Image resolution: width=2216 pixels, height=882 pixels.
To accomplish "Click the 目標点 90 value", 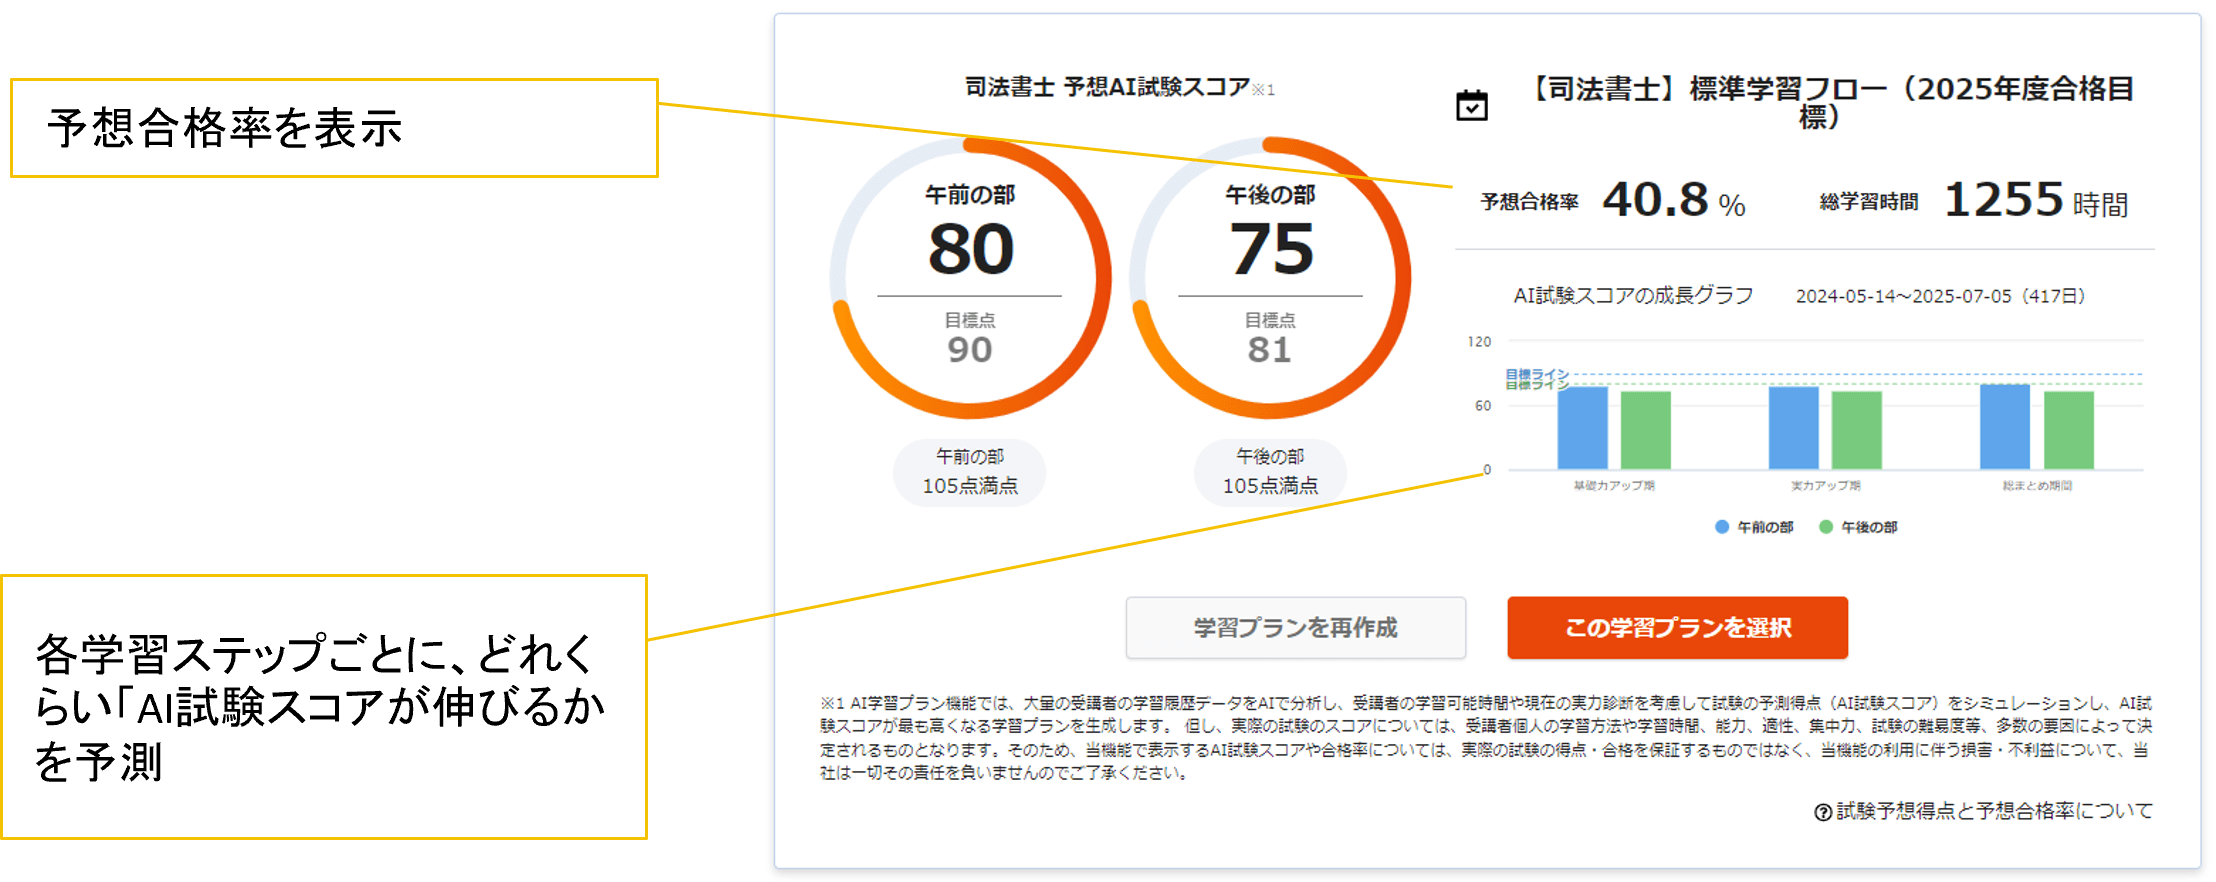I will pyautogui.click(x=970, y=349).
